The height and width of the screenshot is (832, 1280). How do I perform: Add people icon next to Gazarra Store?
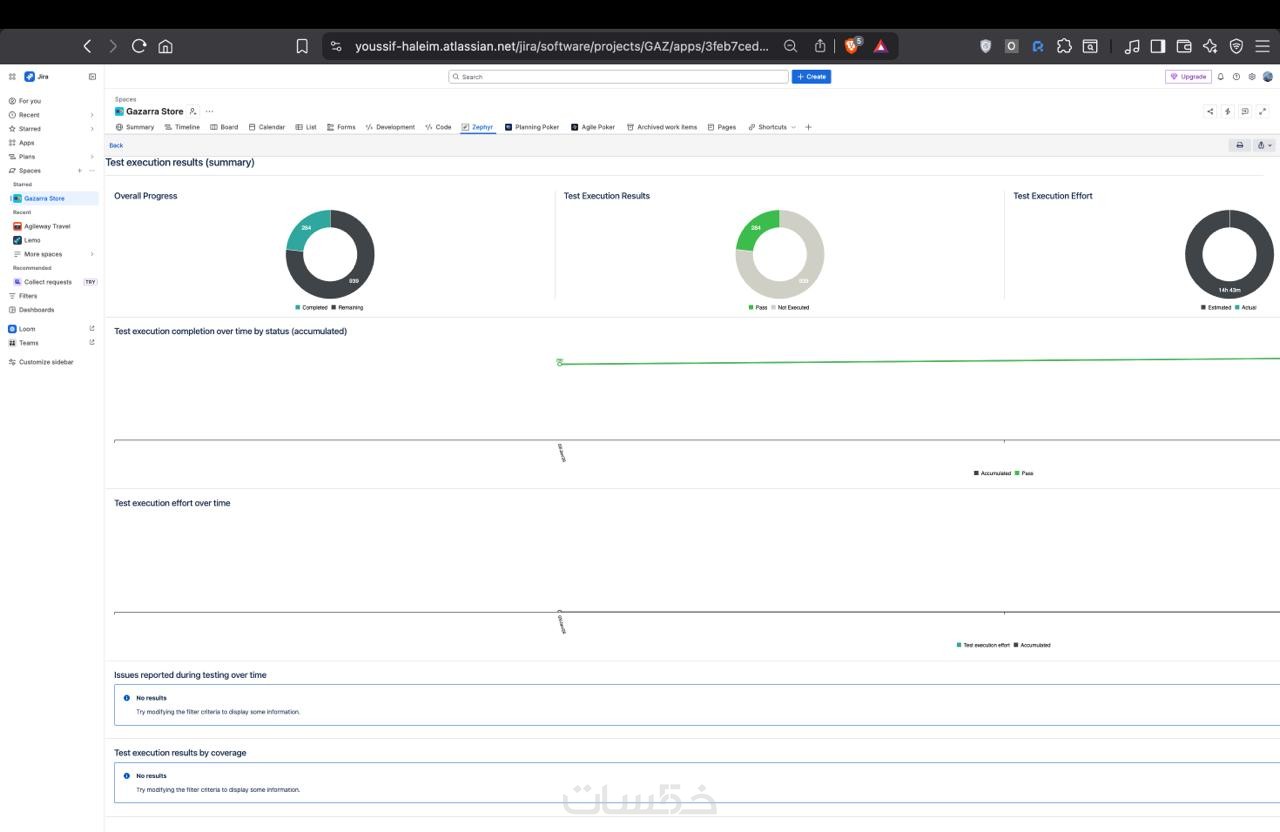193,111
